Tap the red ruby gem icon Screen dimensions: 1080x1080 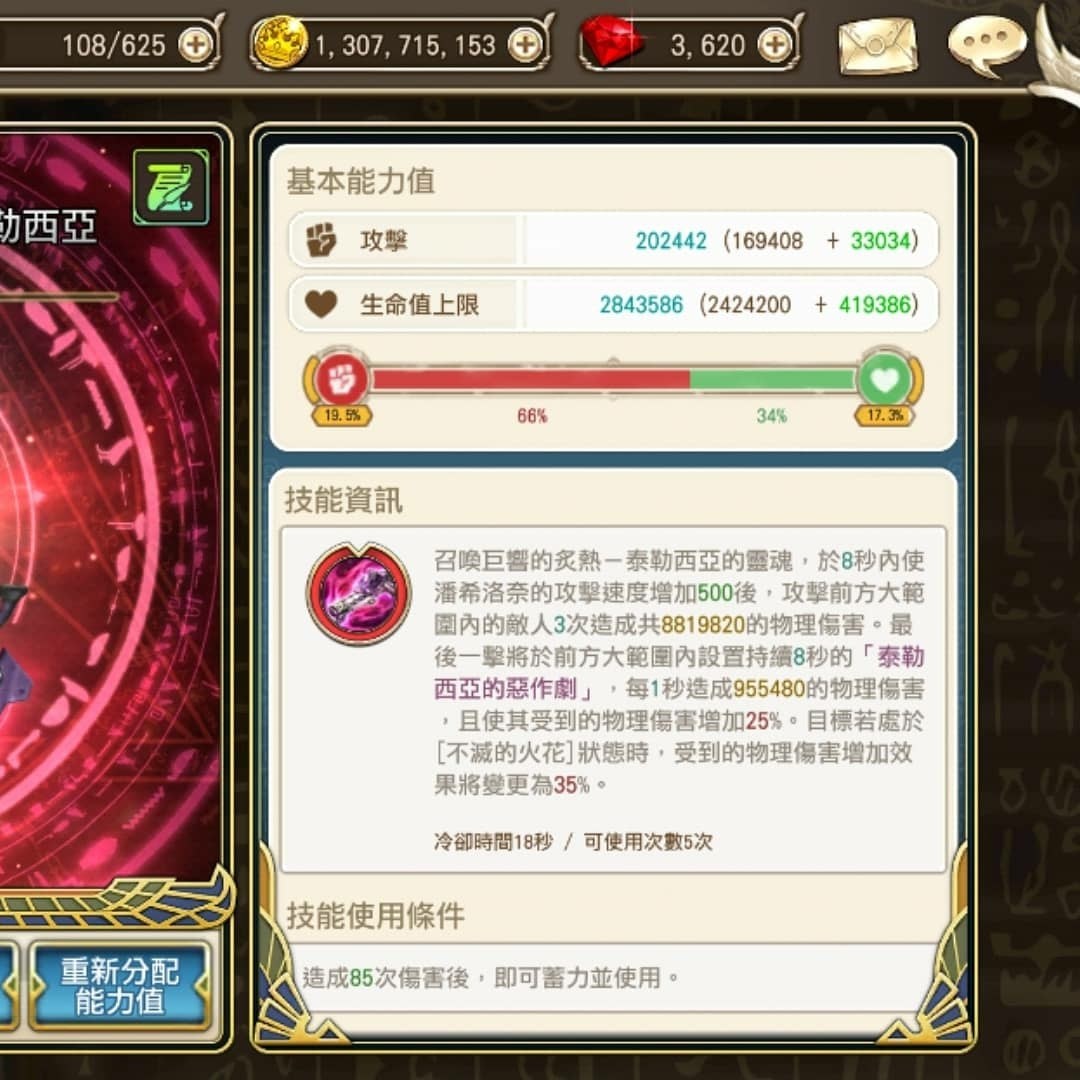[x=610, y=41]
